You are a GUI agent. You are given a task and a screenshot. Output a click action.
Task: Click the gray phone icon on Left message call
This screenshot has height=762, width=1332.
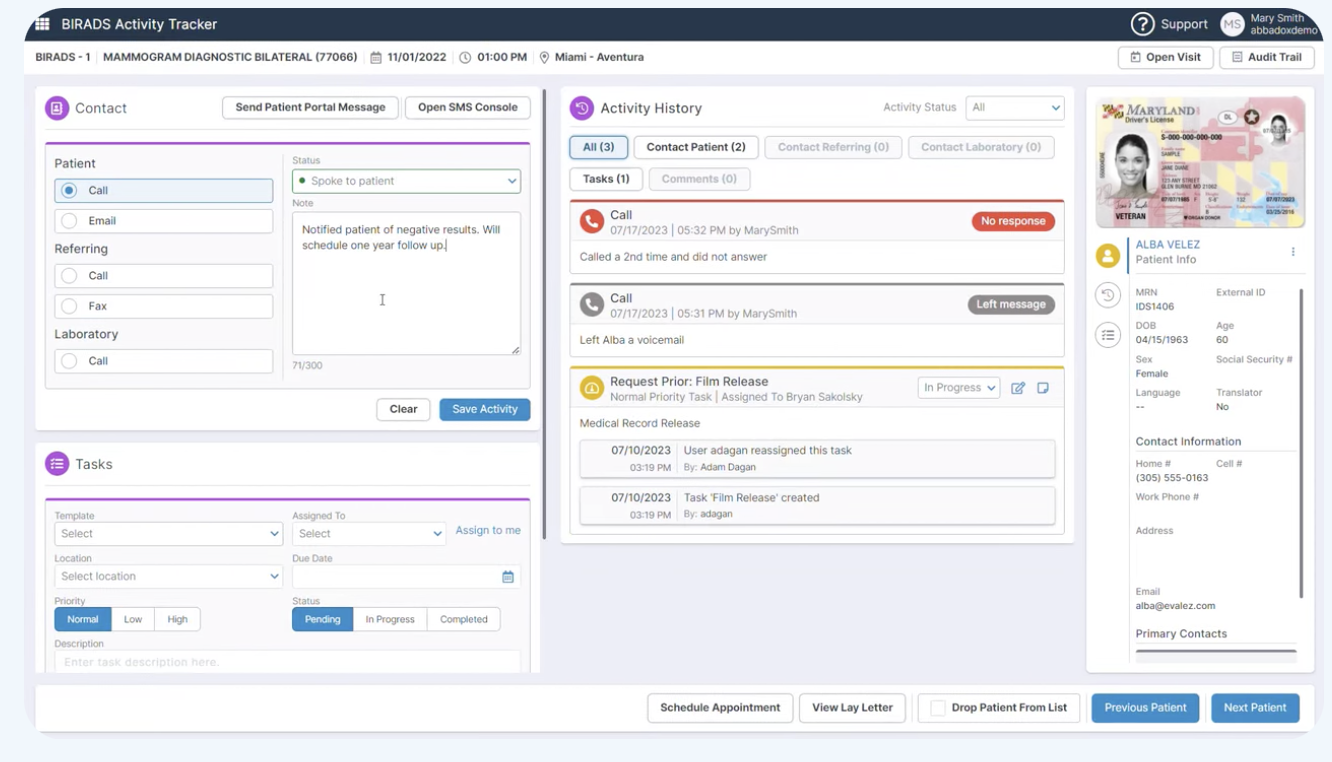coord(592,305)
